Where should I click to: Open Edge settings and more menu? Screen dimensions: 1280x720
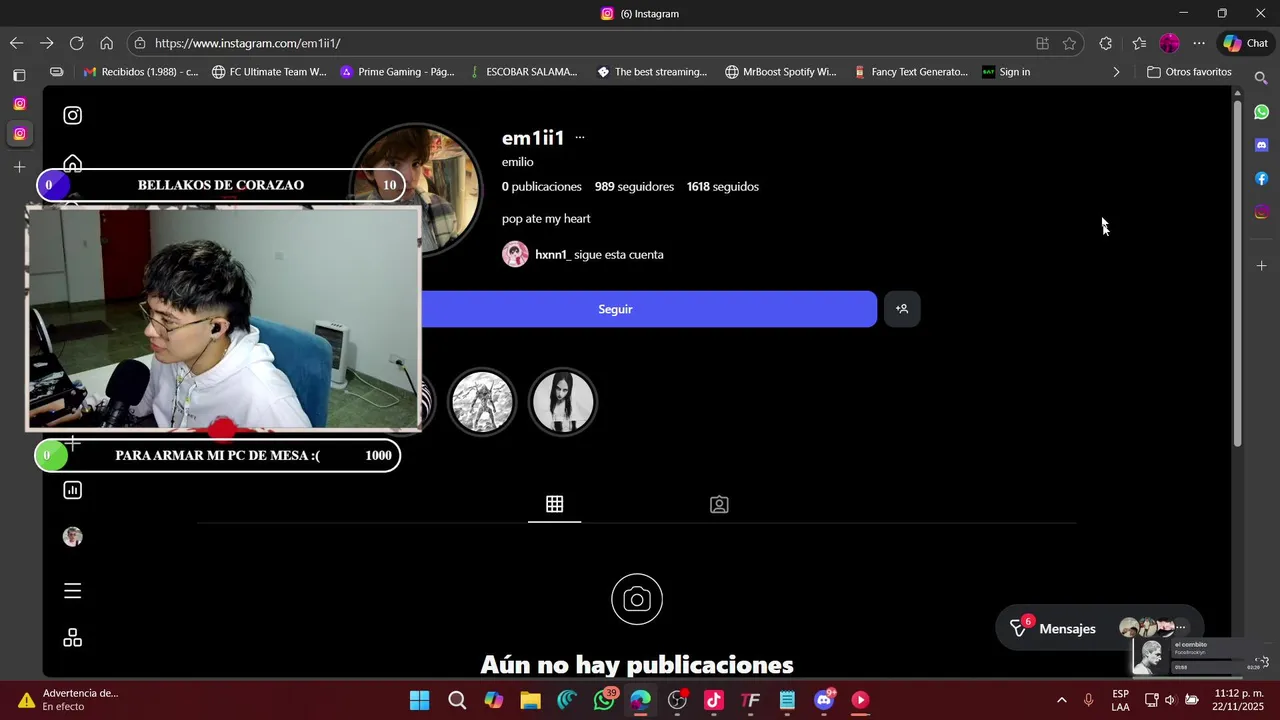point(1199,43)
